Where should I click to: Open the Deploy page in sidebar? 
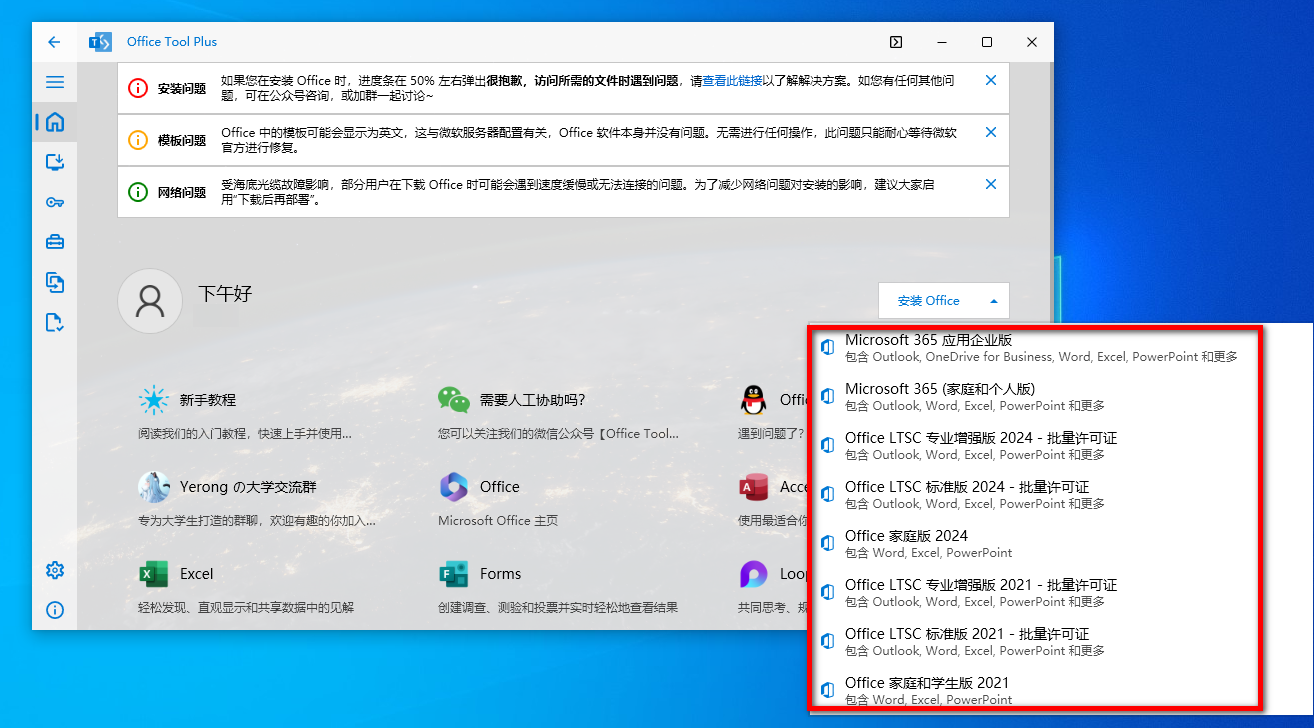click(55, 162)
